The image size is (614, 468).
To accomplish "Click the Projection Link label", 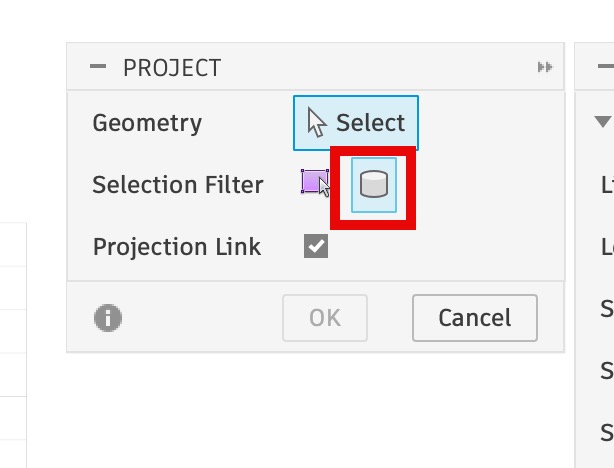I will 176,247.
